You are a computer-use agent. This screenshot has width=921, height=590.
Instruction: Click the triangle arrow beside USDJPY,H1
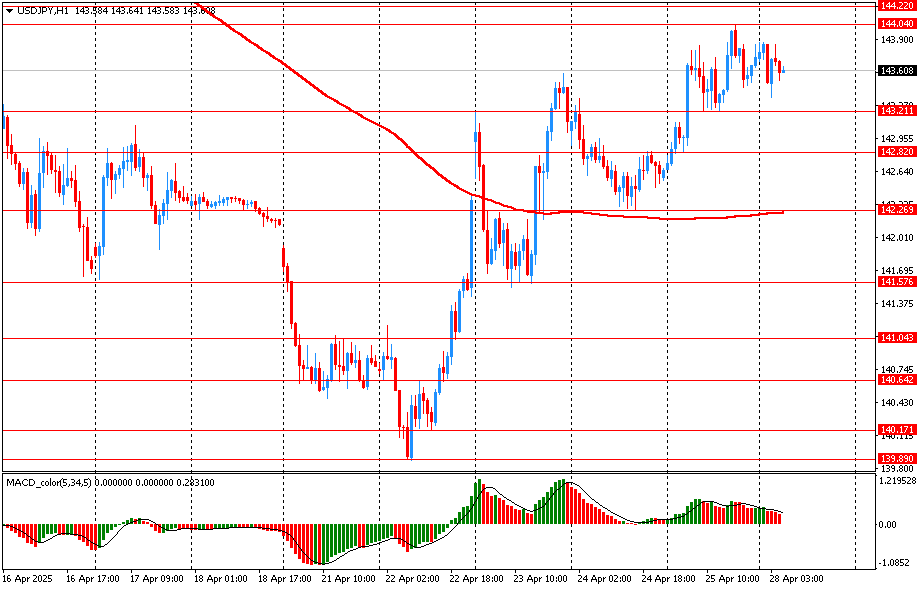[x=9, y=10]
